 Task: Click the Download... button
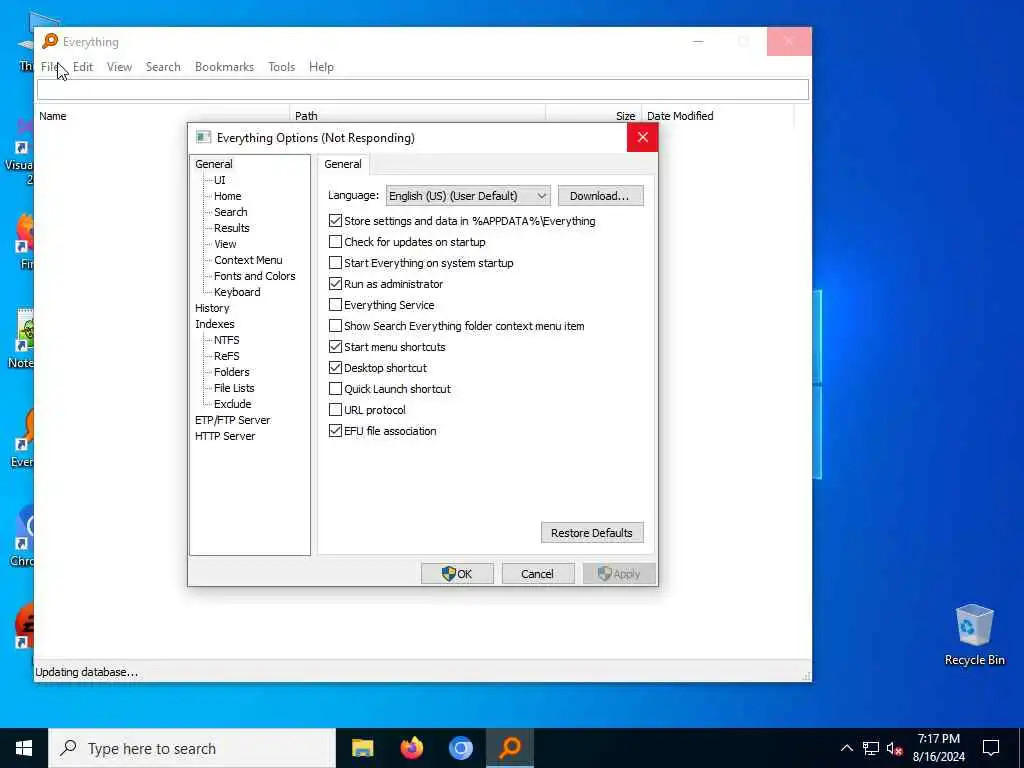[600, 196]
